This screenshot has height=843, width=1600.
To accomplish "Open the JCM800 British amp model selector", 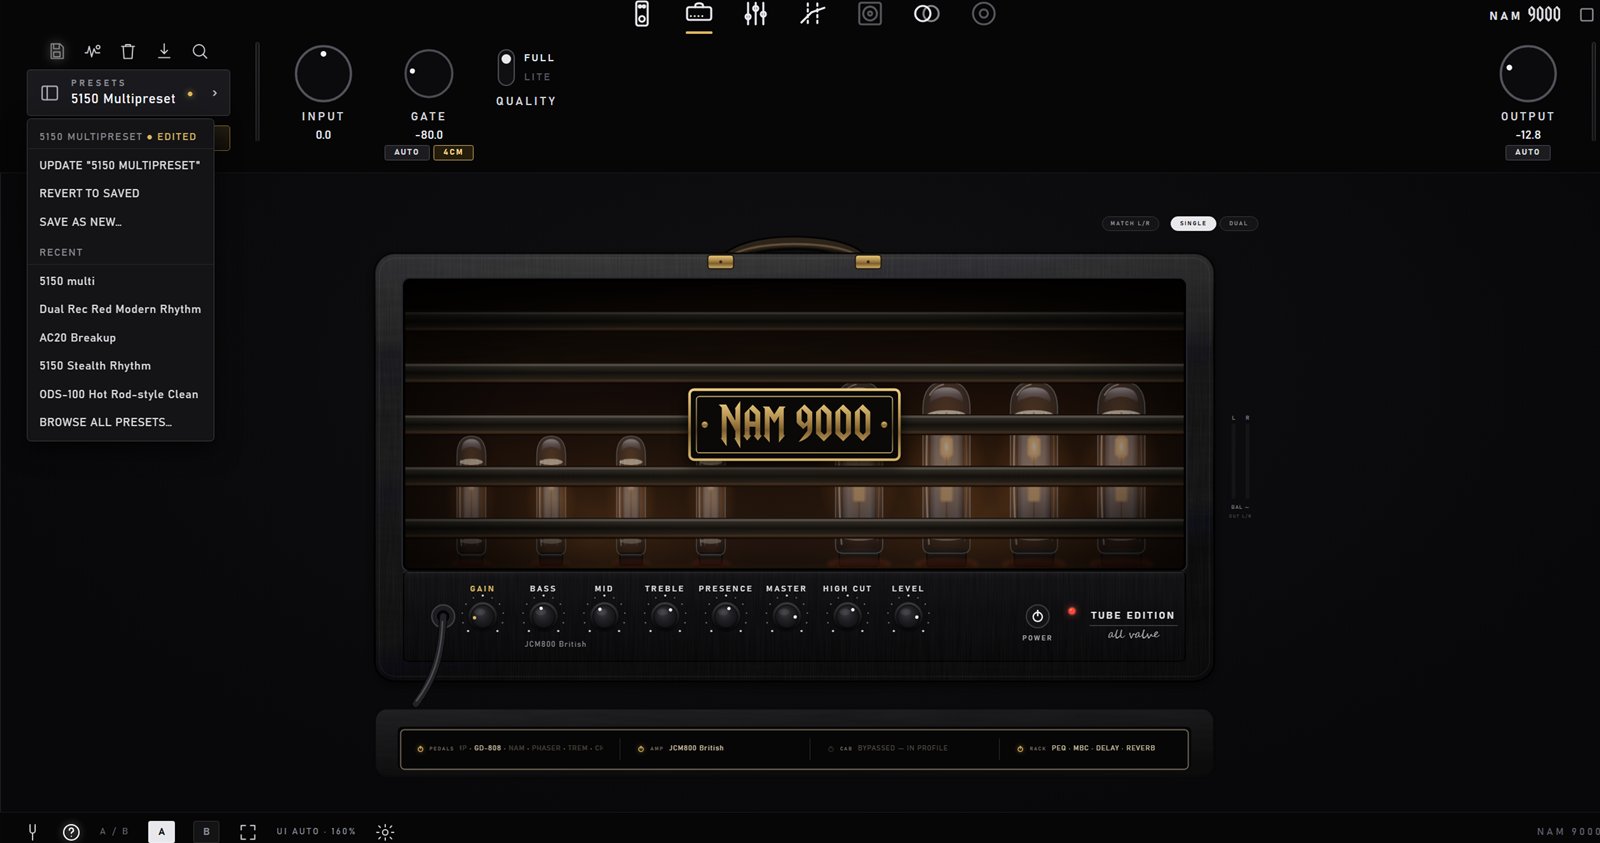I will click(555, 644).
